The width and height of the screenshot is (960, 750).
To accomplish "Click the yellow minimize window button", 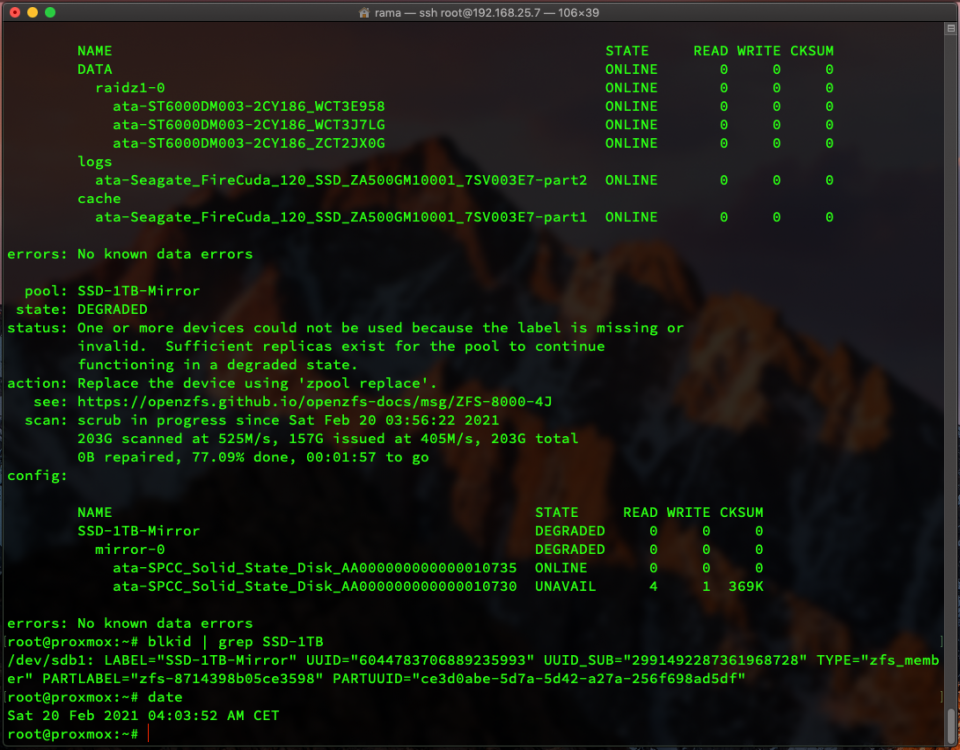I will 32,12.
